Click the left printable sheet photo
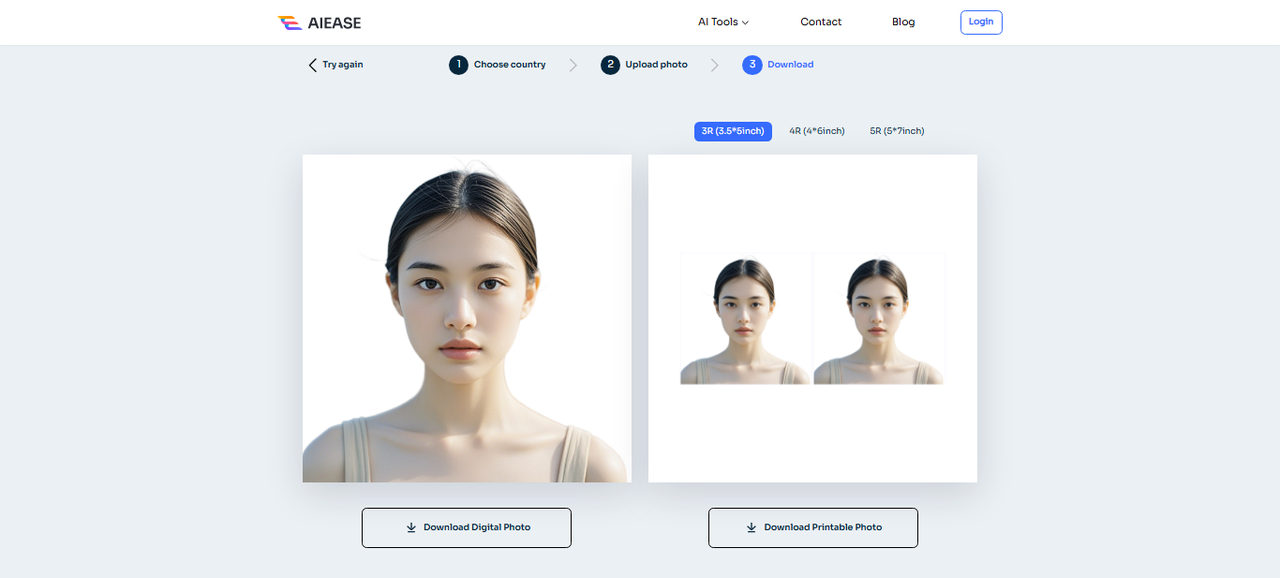 (746, 319)
